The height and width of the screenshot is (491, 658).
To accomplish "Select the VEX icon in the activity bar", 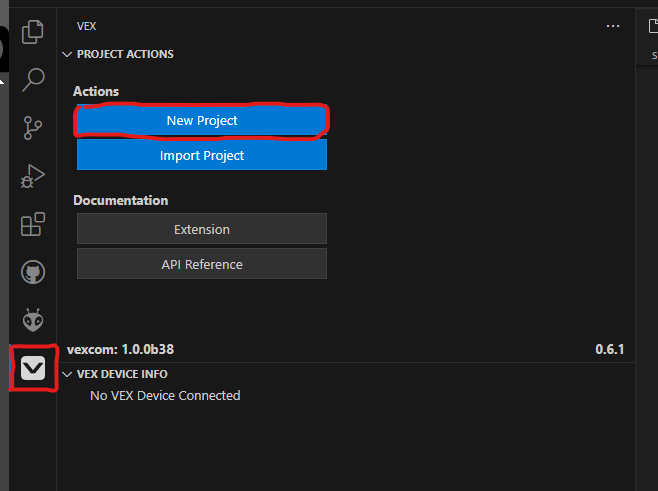I will (33, 368).
